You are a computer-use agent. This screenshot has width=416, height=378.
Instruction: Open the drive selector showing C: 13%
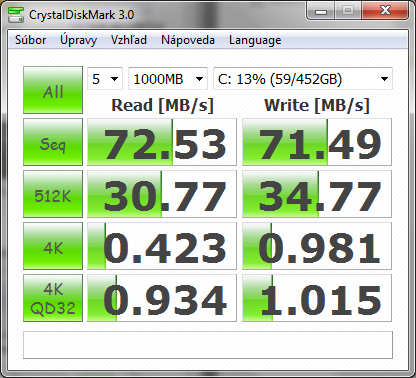(x=303, y=79)
